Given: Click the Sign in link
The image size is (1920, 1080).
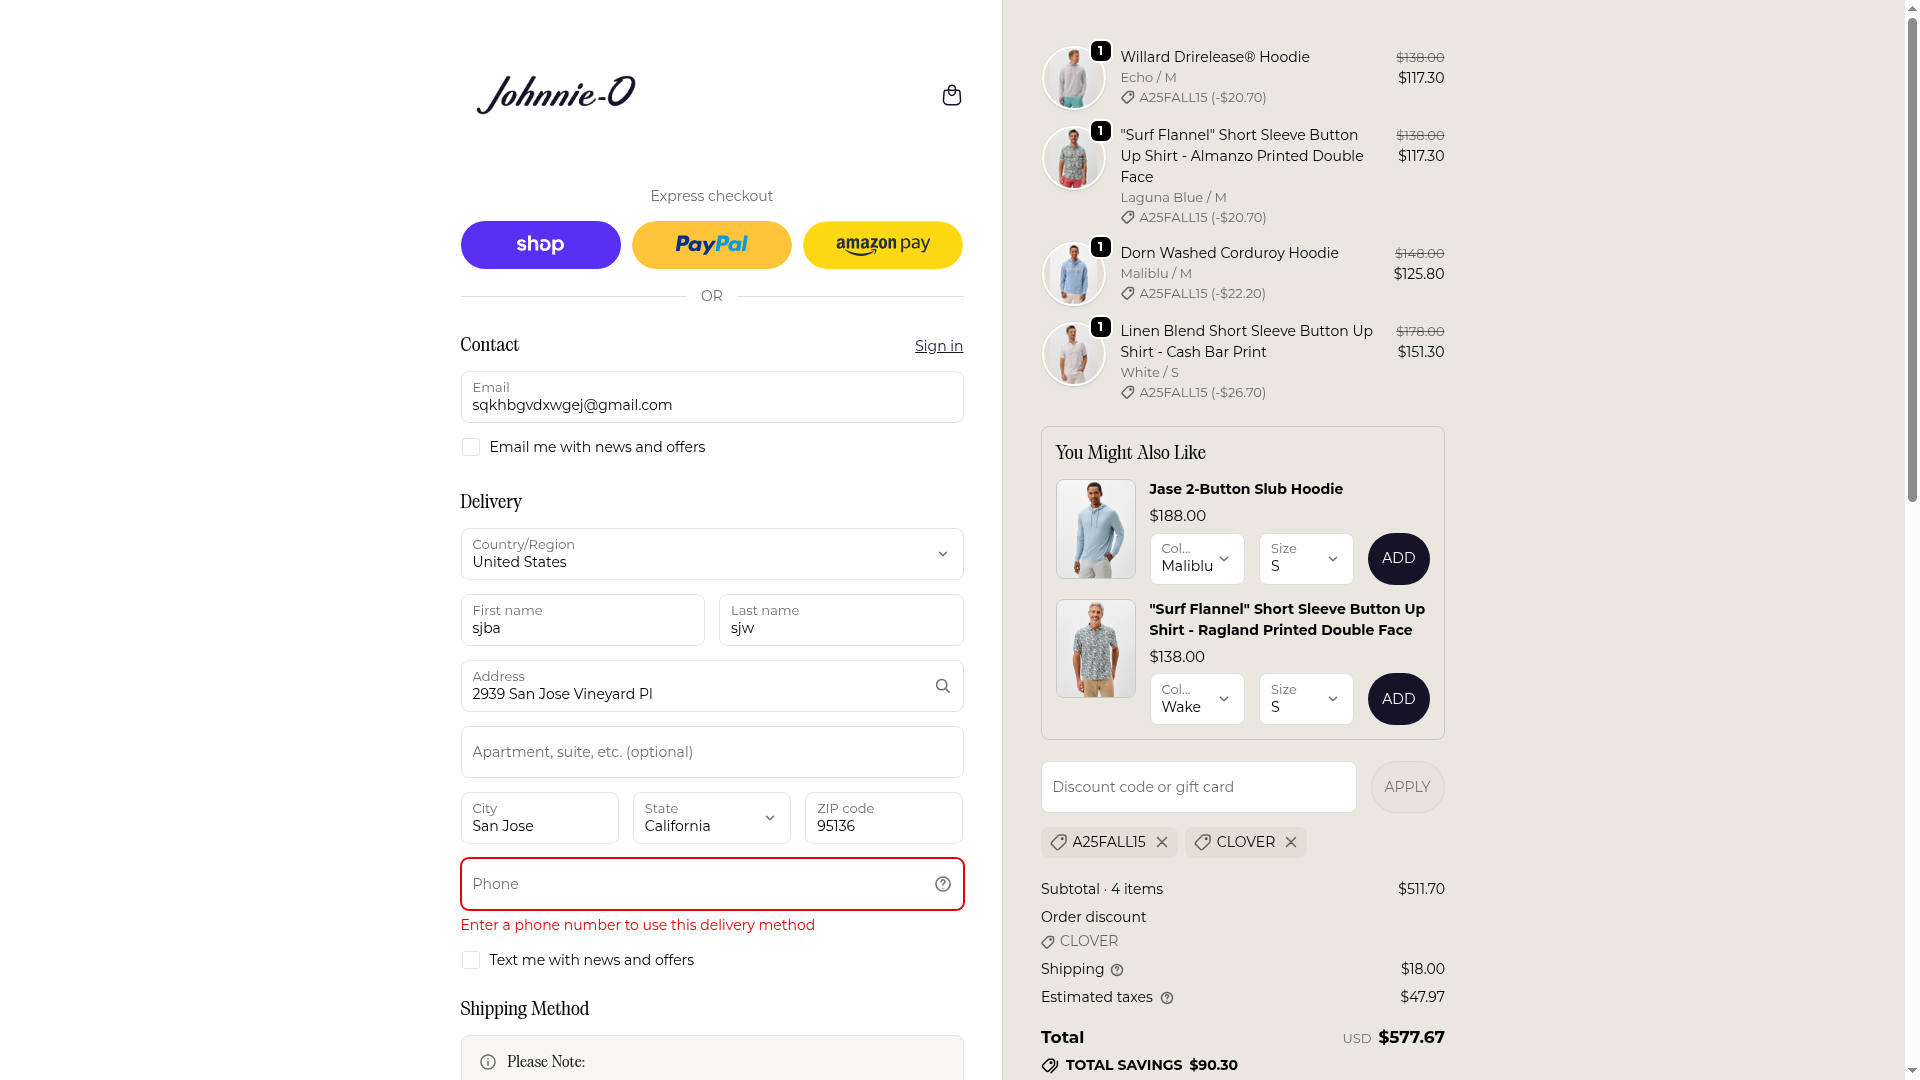Looking at the screenshot, I should 939,346.
